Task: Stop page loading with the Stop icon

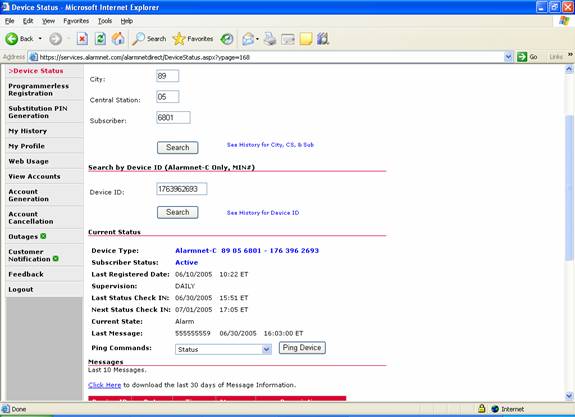Action: [82, 39]
